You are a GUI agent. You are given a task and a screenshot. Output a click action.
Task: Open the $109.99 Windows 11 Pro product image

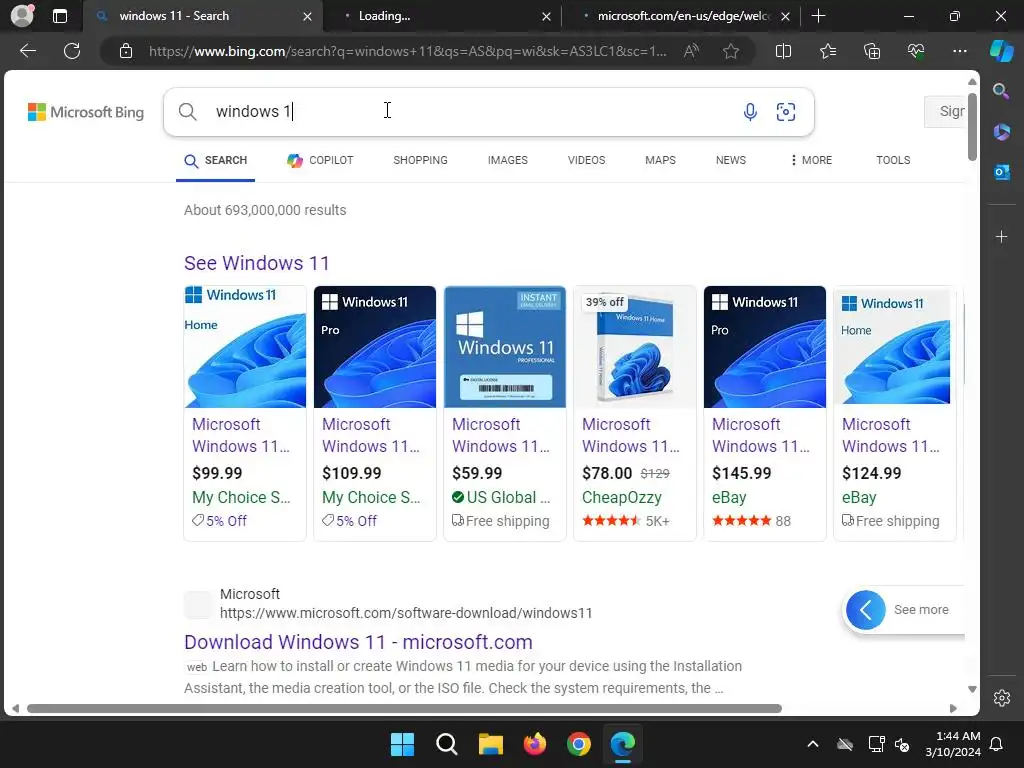[x=375, y=347]
